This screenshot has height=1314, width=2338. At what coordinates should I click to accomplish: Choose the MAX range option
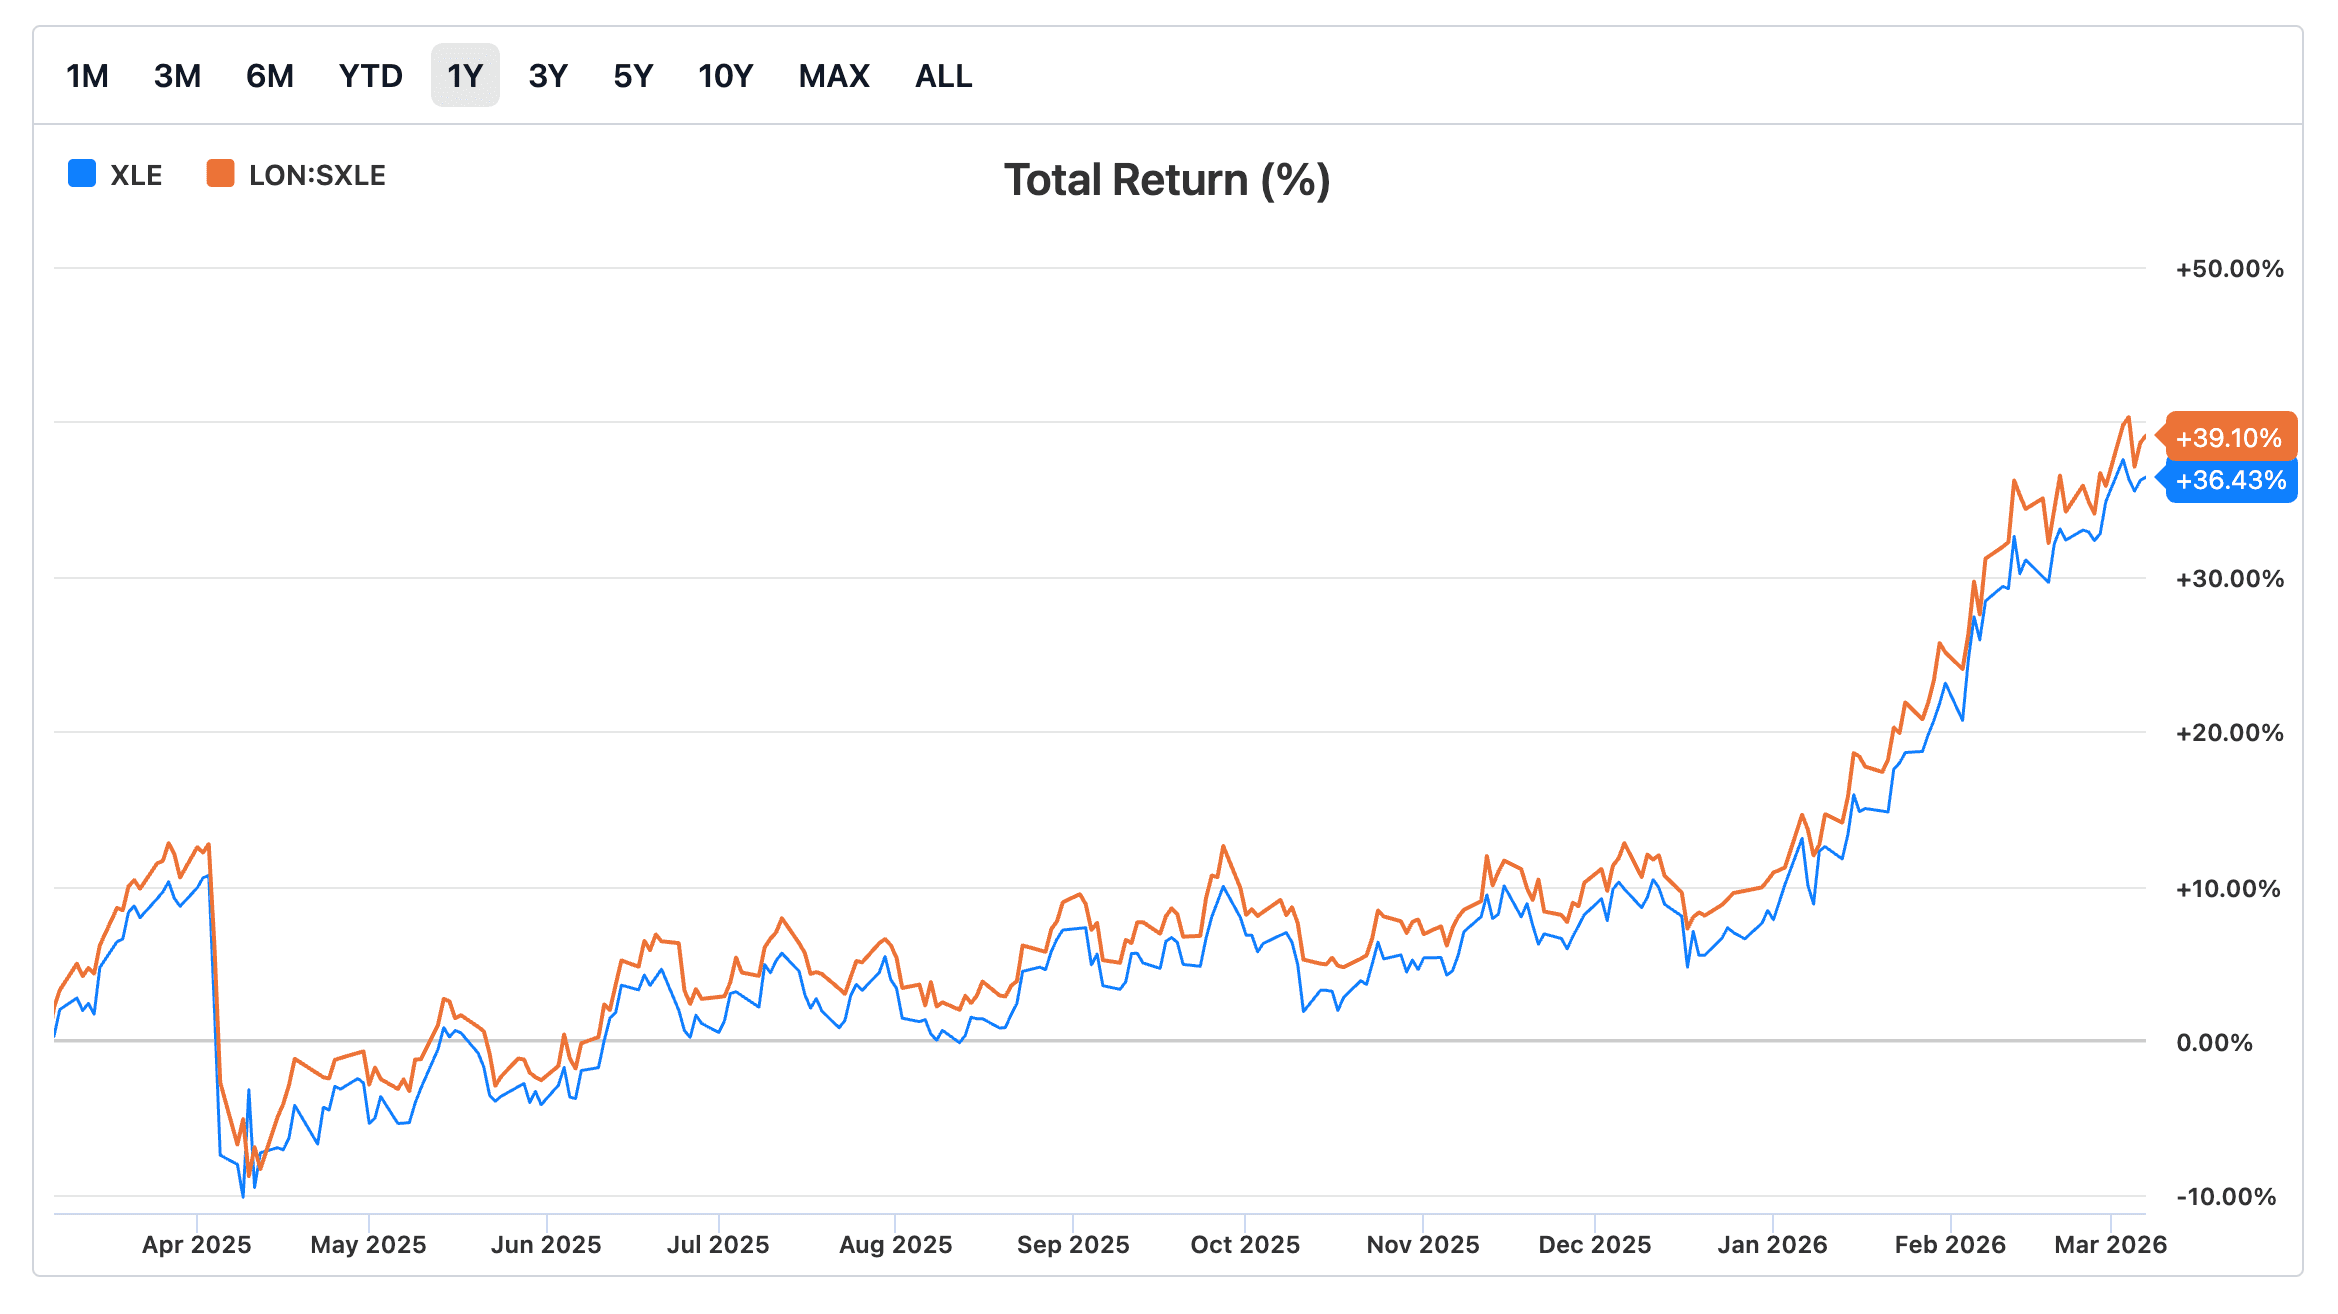834,76
